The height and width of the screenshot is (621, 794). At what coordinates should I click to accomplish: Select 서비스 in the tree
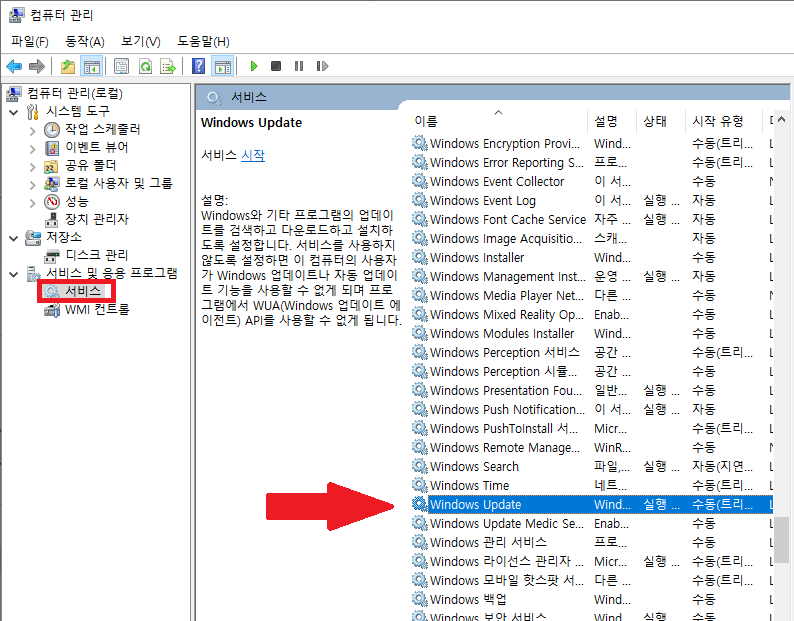pyautogui.click(x=83, y=291)
